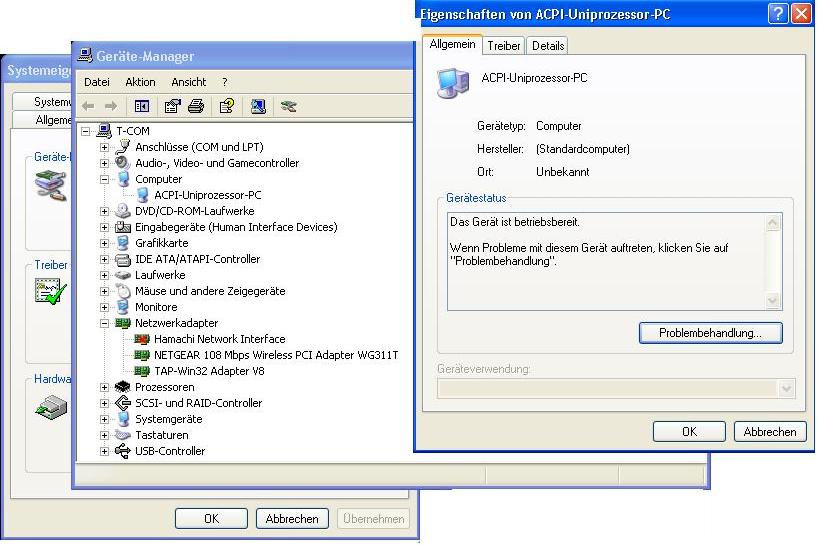
Task: Click the rightmost toolbar icon in Geräte-Manager
Action: tap(289, 106)
